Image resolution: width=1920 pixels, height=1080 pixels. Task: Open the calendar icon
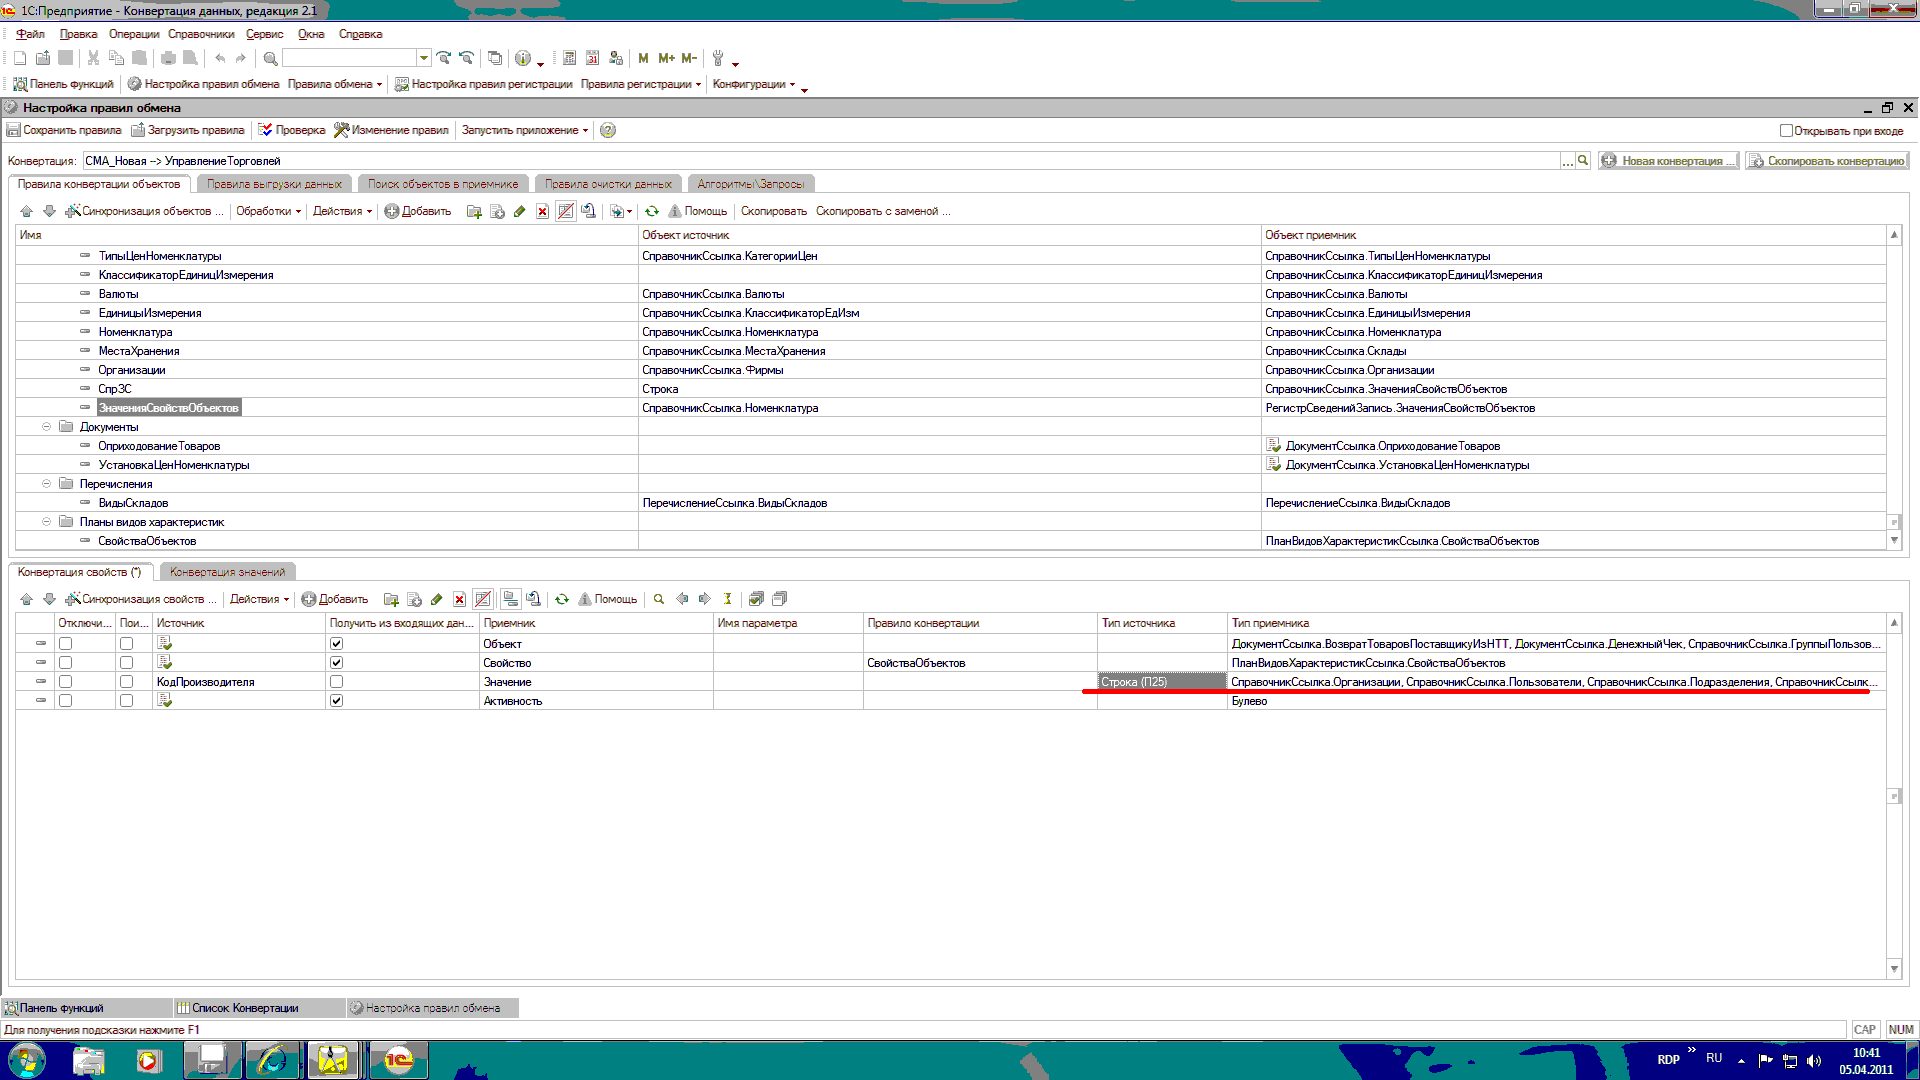click(x=592, y=58)
